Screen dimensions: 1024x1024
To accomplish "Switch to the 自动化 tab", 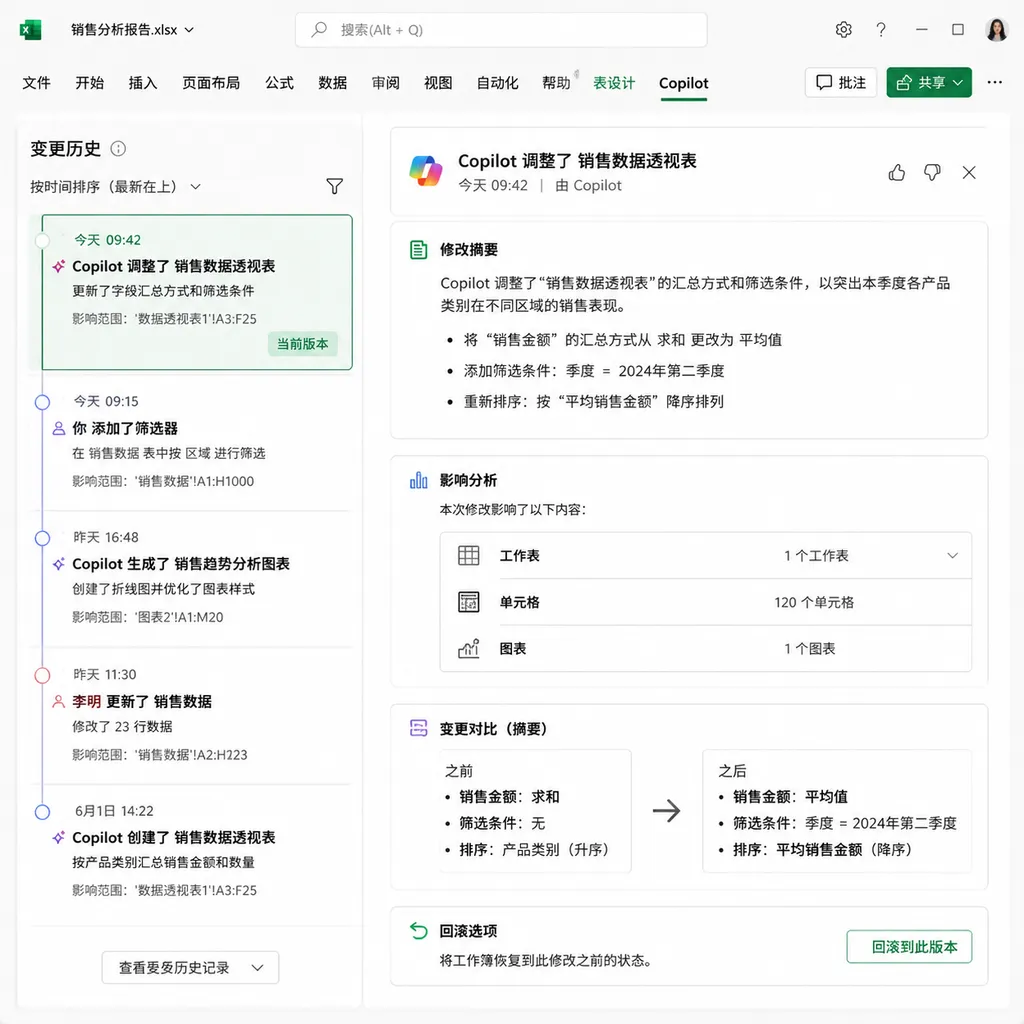I will [498, 83].
